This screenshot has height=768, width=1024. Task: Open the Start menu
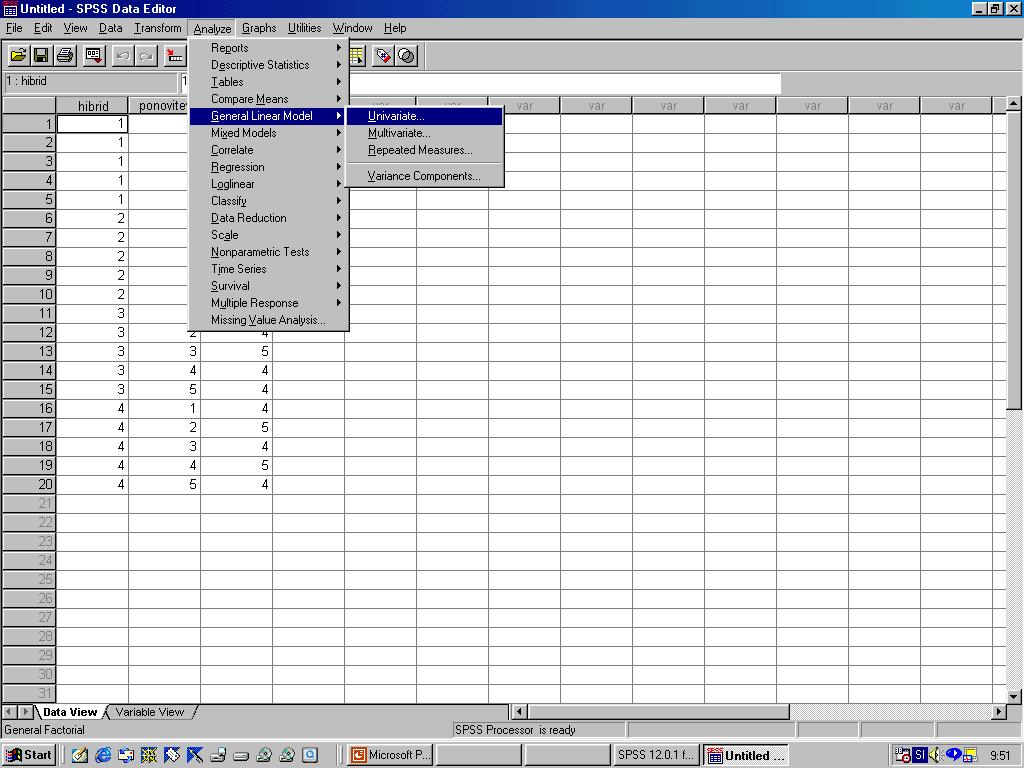point(29,755)
